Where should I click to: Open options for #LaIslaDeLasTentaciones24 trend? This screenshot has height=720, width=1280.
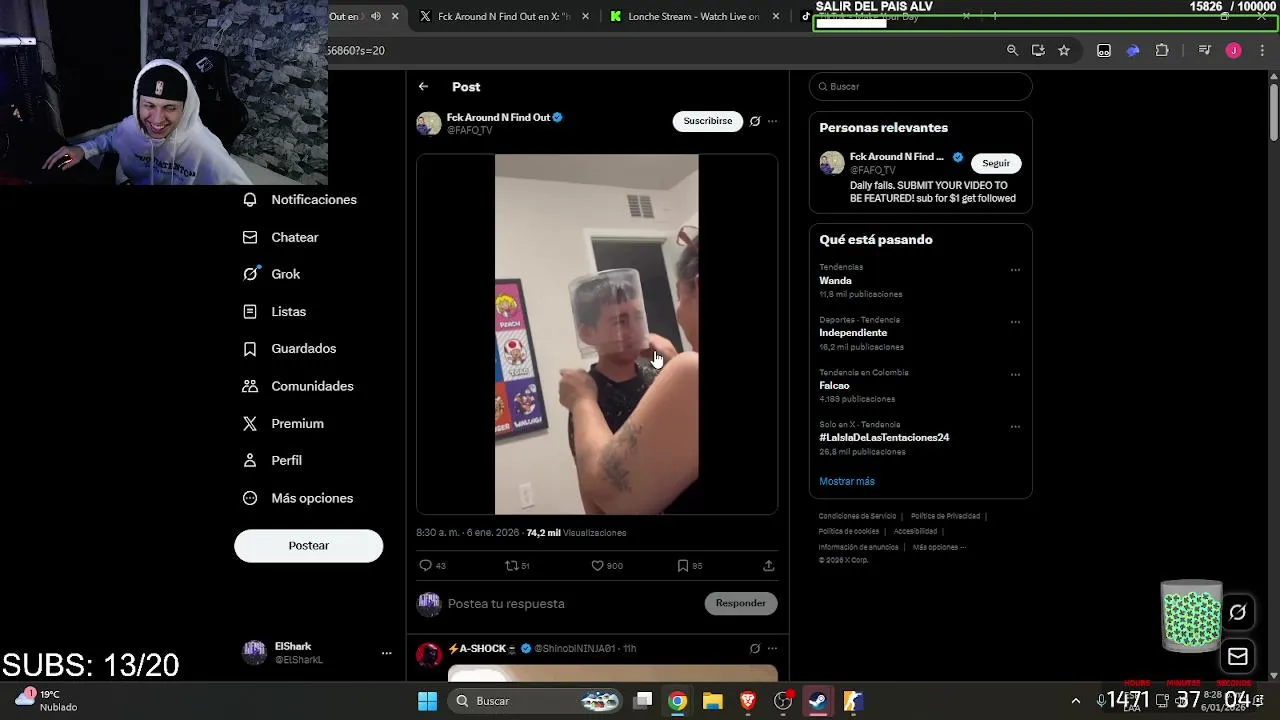(1015, 427)
